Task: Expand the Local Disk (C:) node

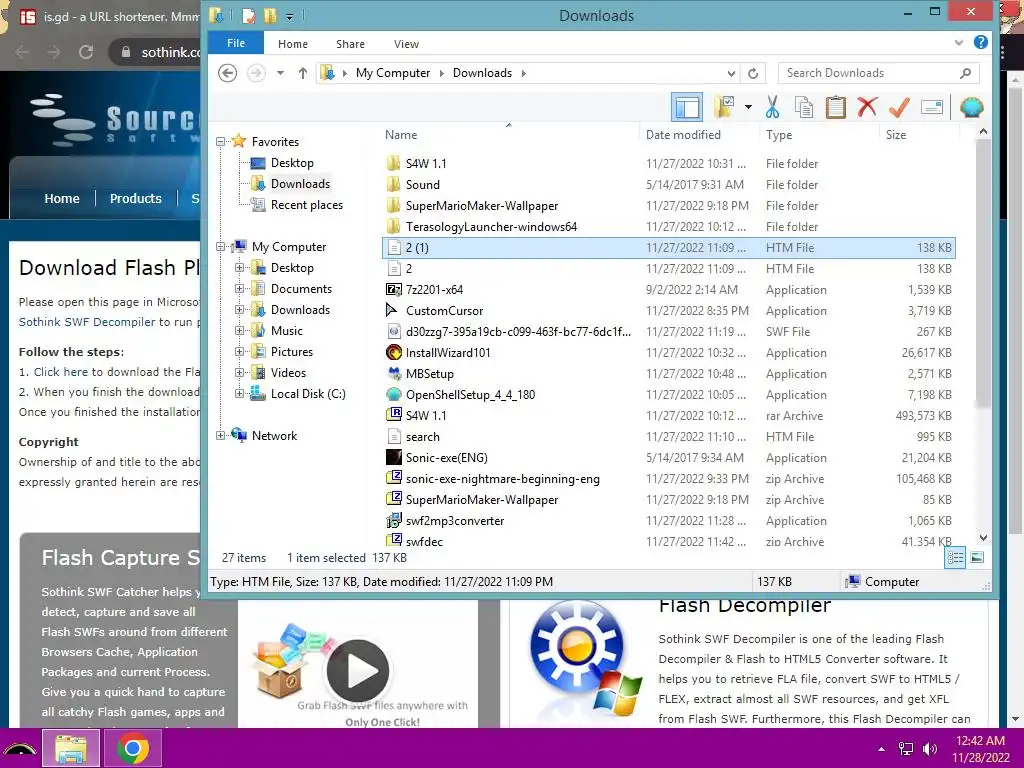Action: point(240,393)
